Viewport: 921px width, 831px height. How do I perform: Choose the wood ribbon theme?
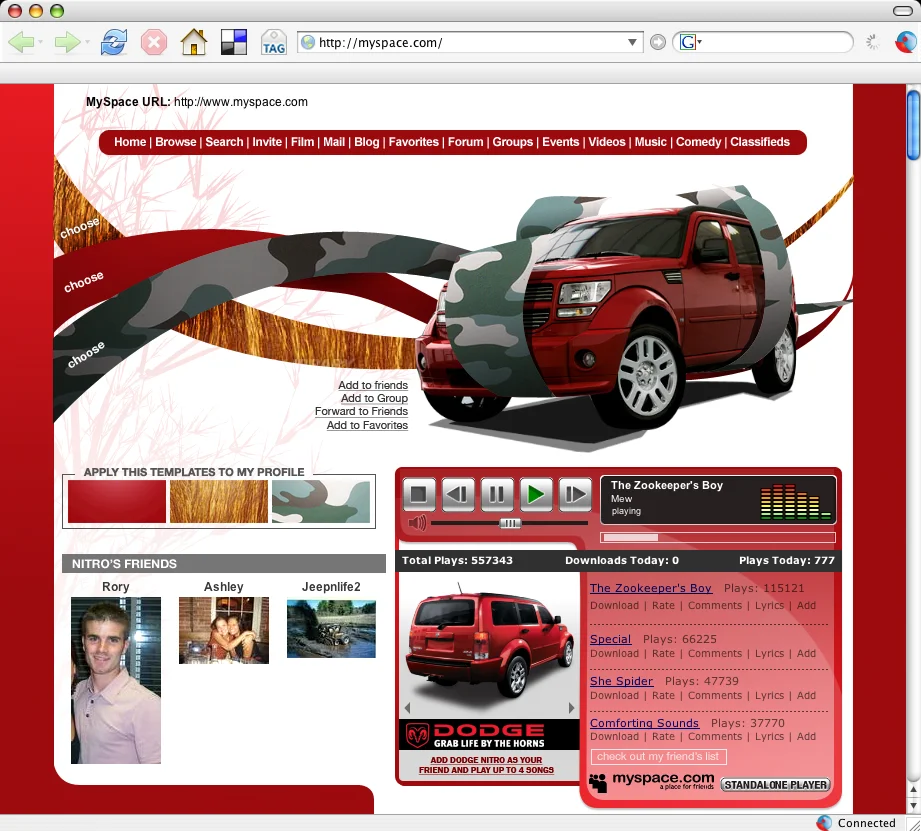click(x=79, y=227)
